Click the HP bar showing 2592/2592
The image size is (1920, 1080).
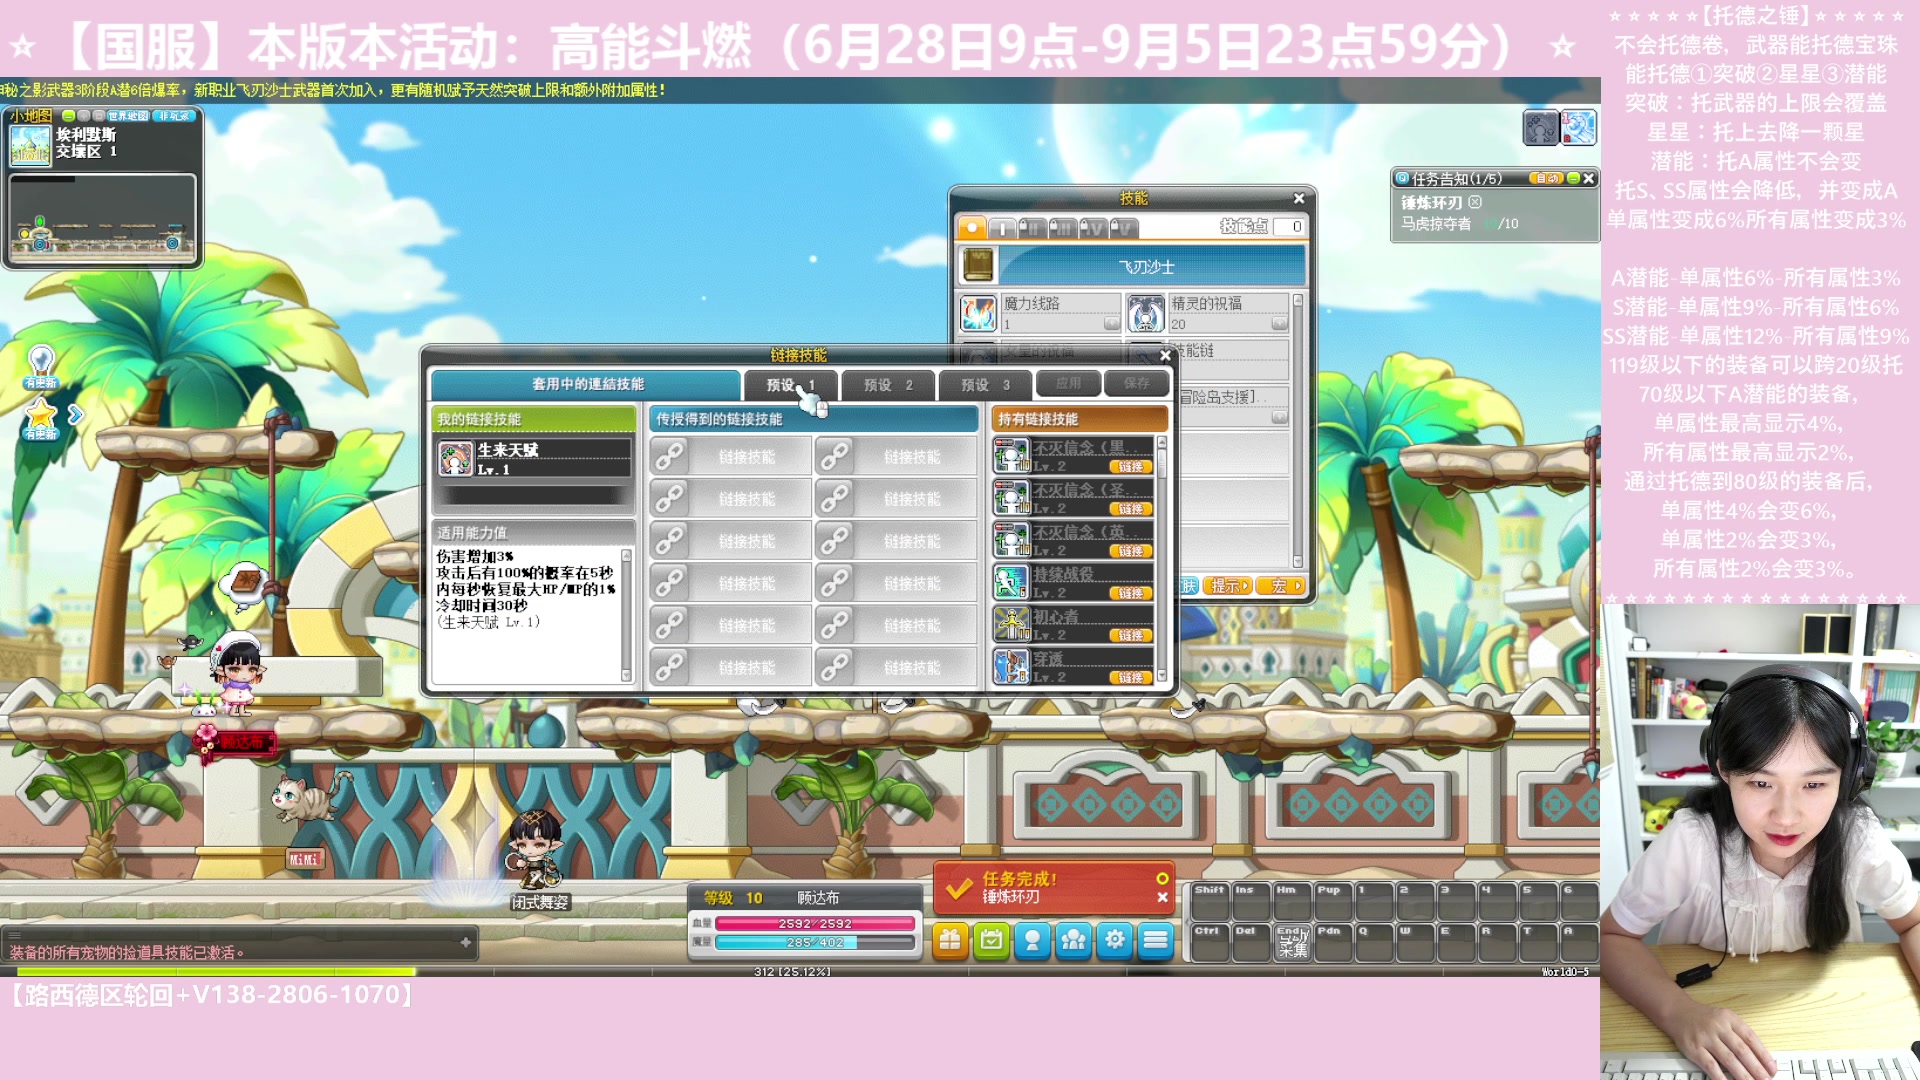click(x=815, y=924)
